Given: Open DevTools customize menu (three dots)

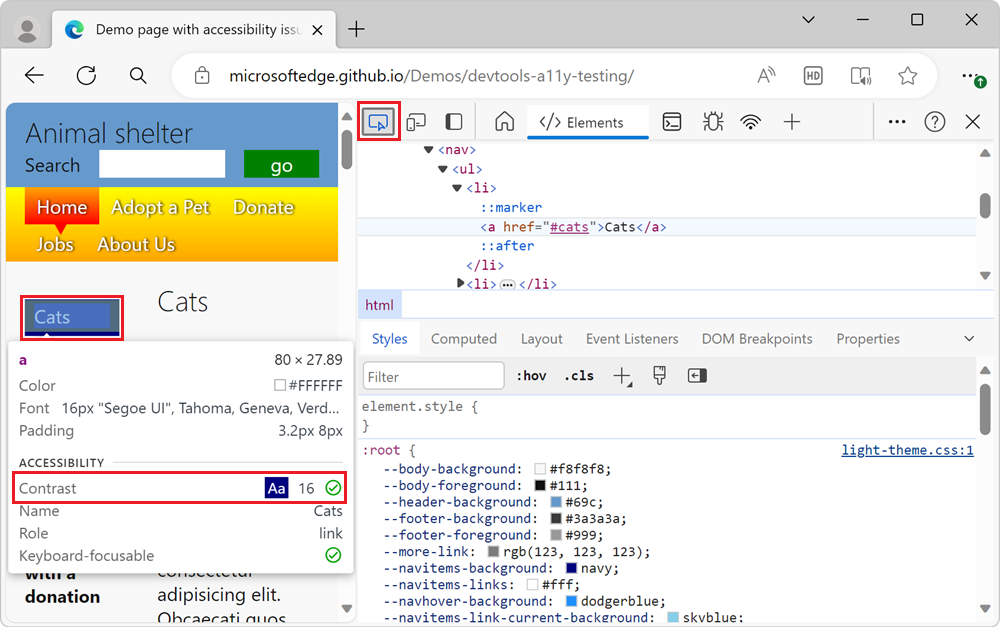Looking at the screenshot, I should click(x=896, y=121).
